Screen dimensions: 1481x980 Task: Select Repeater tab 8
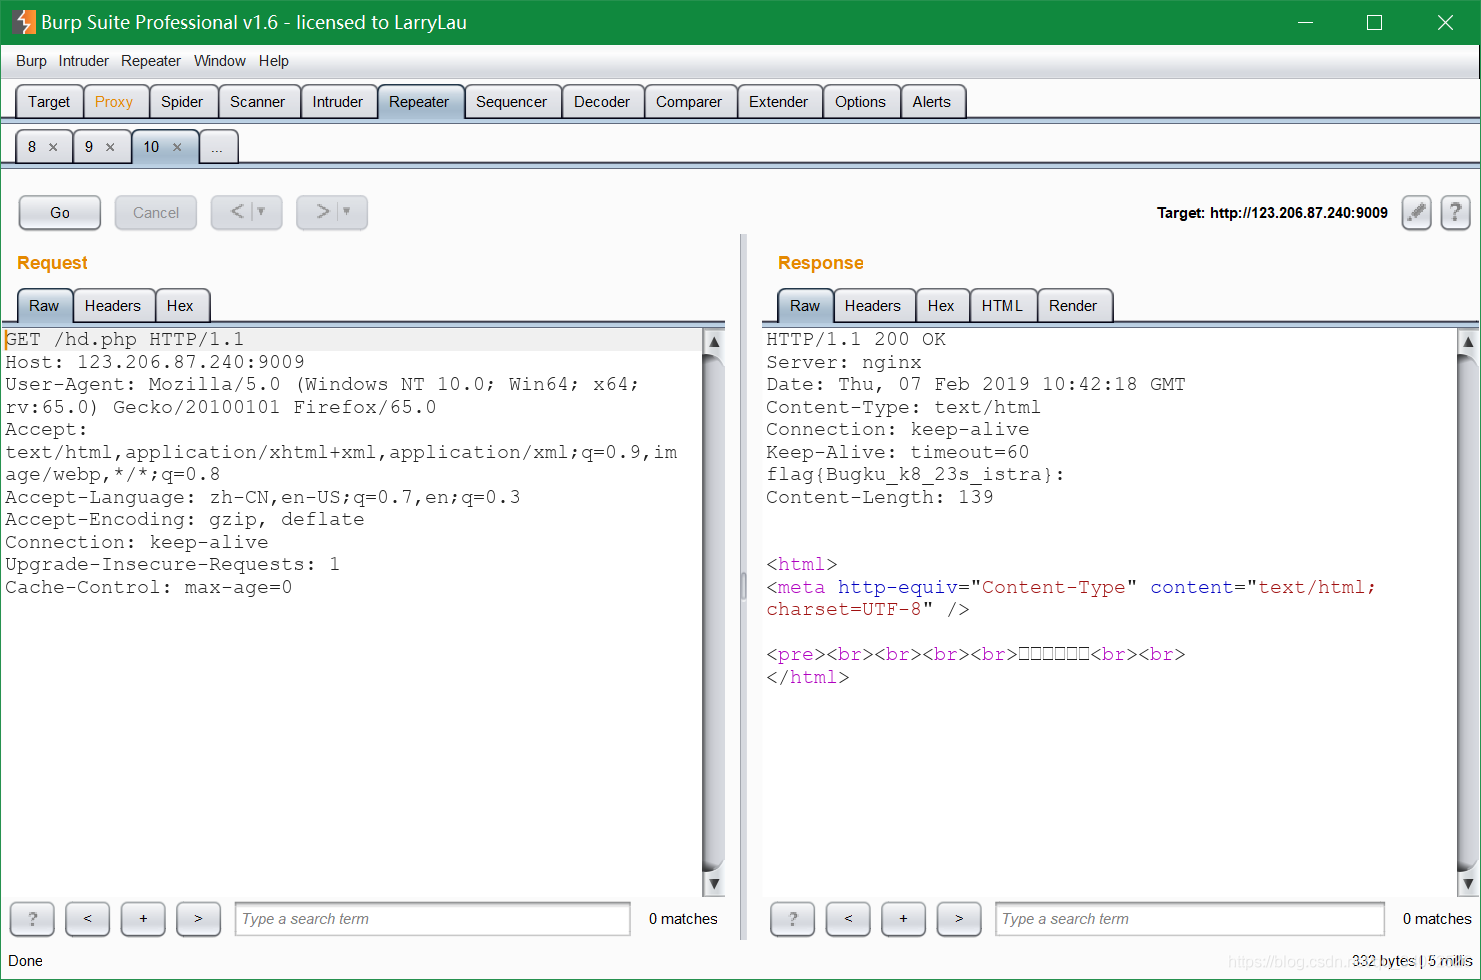(32, 147)
